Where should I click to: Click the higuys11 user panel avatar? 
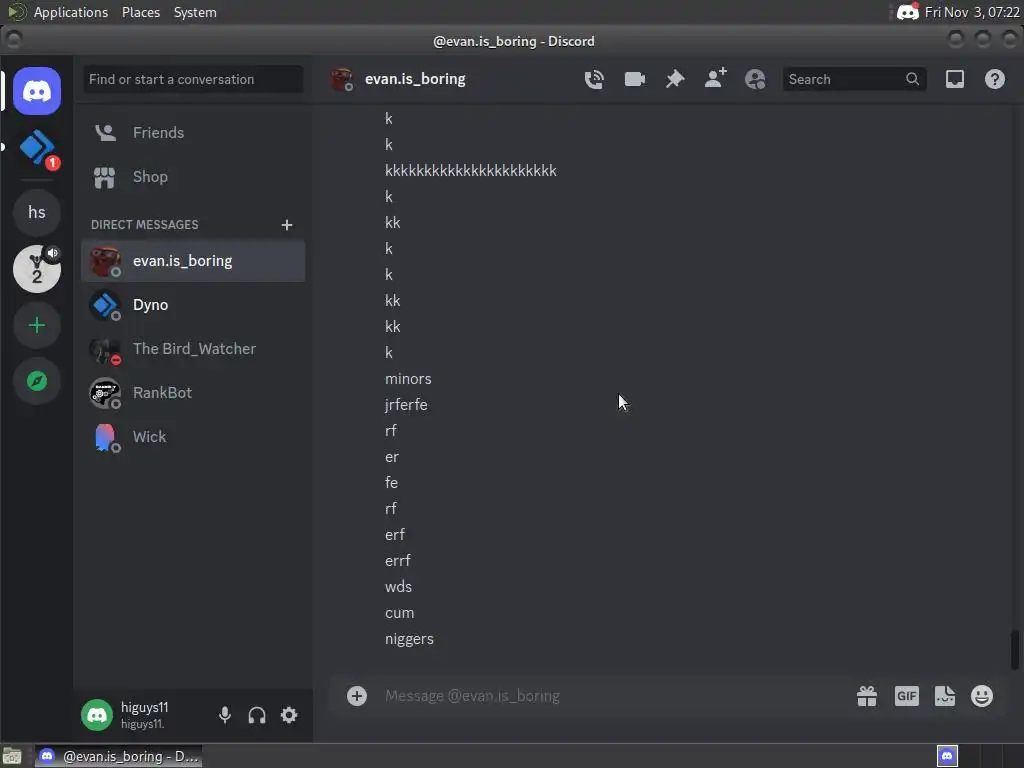tap(97, 715)
